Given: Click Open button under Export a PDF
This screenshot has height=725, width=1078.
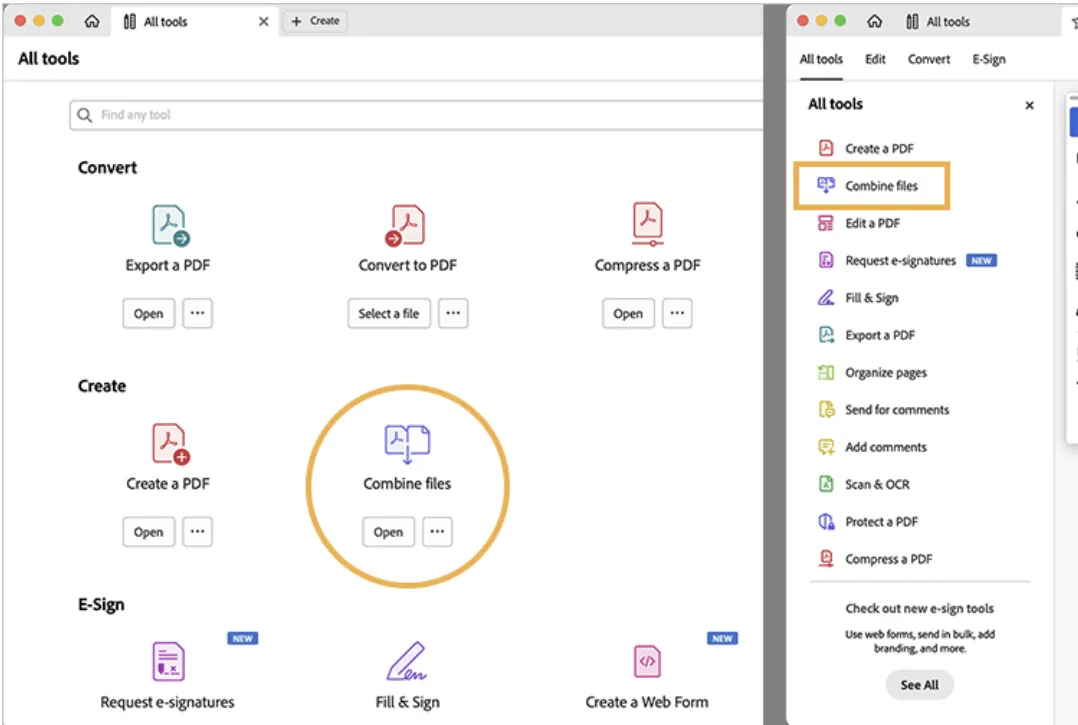Looking at the screenshot, I should (148, 313).
